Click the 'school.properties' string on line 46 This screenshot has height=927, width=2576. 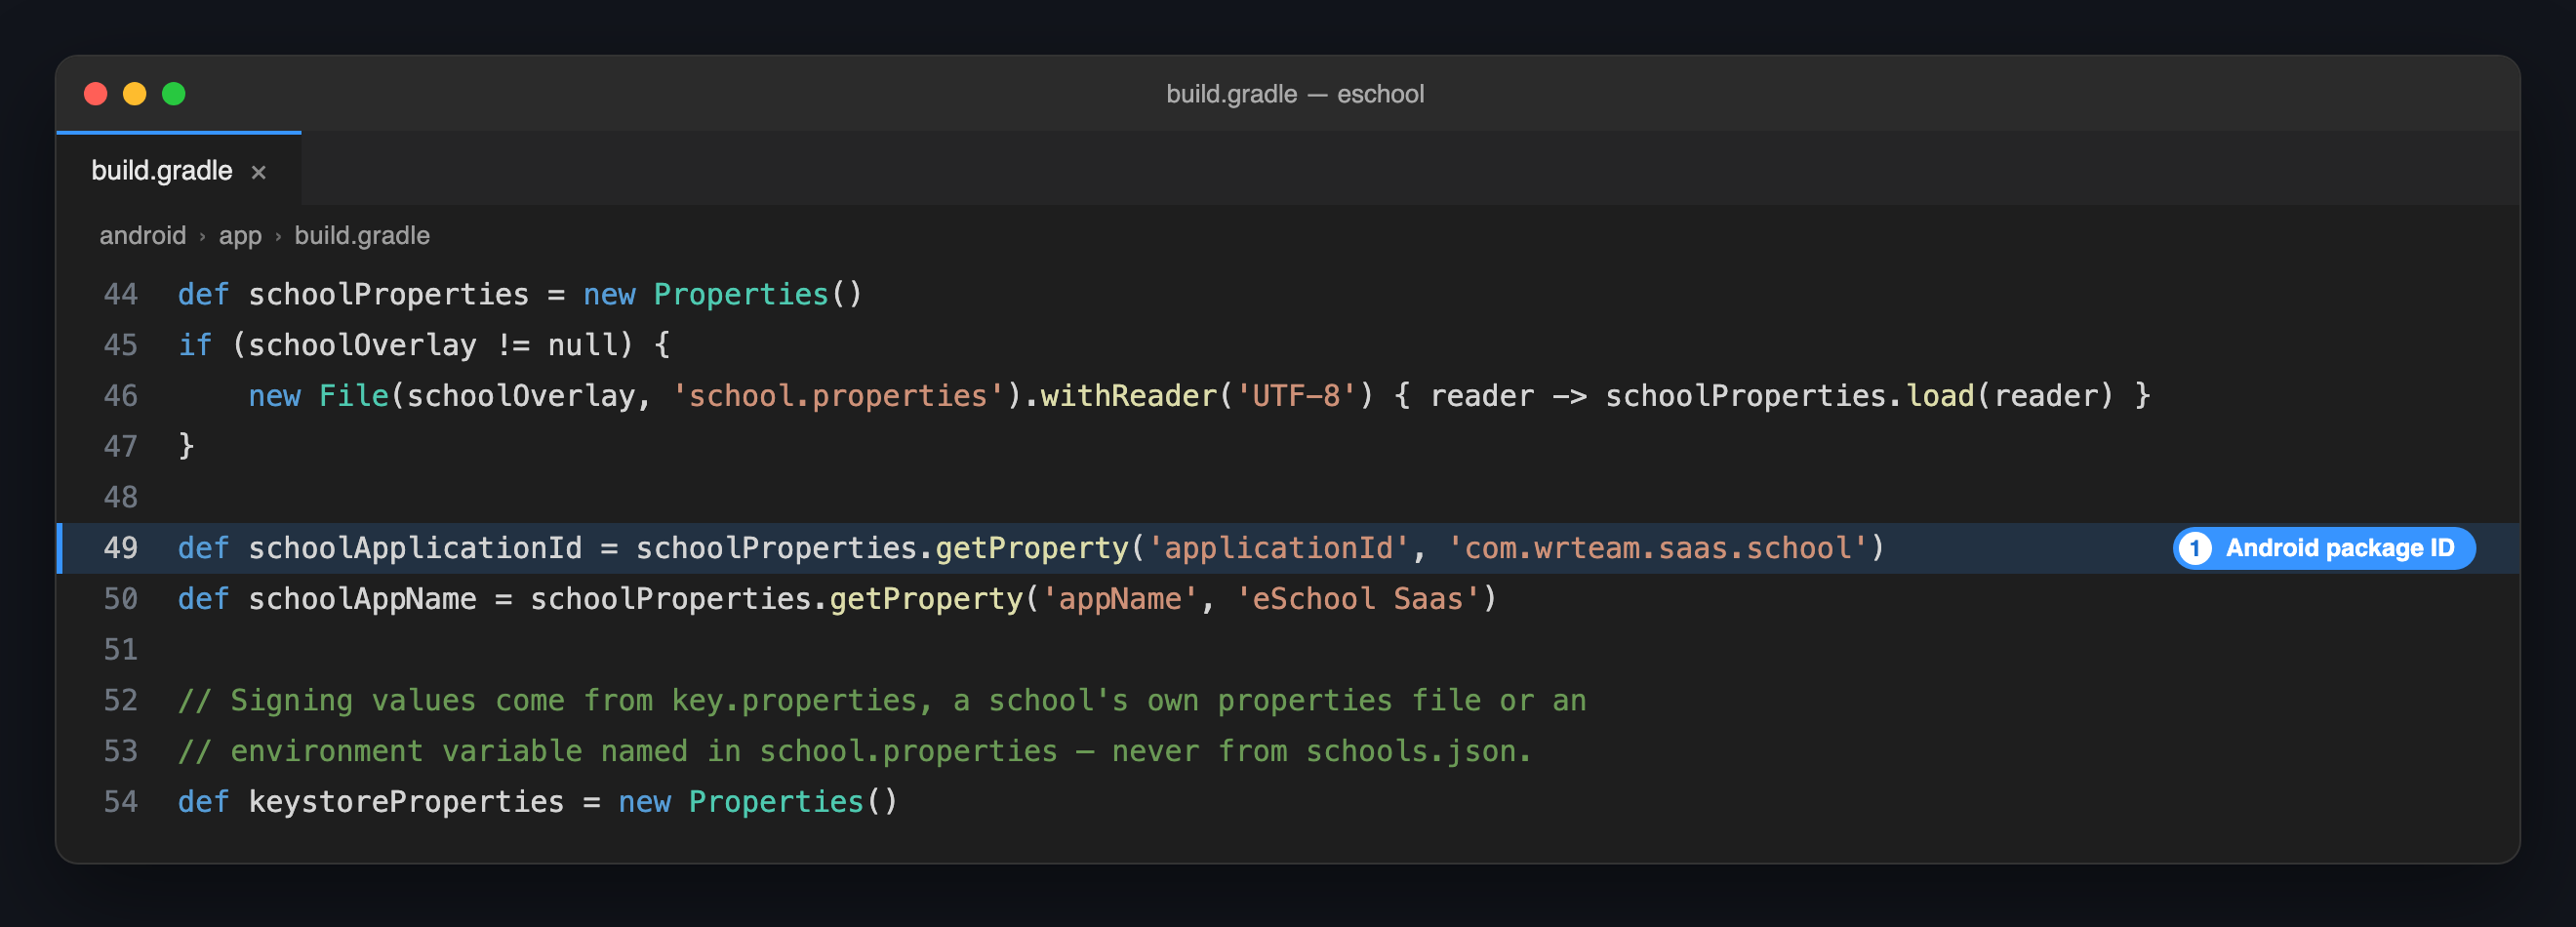click(x=838, y=396)
